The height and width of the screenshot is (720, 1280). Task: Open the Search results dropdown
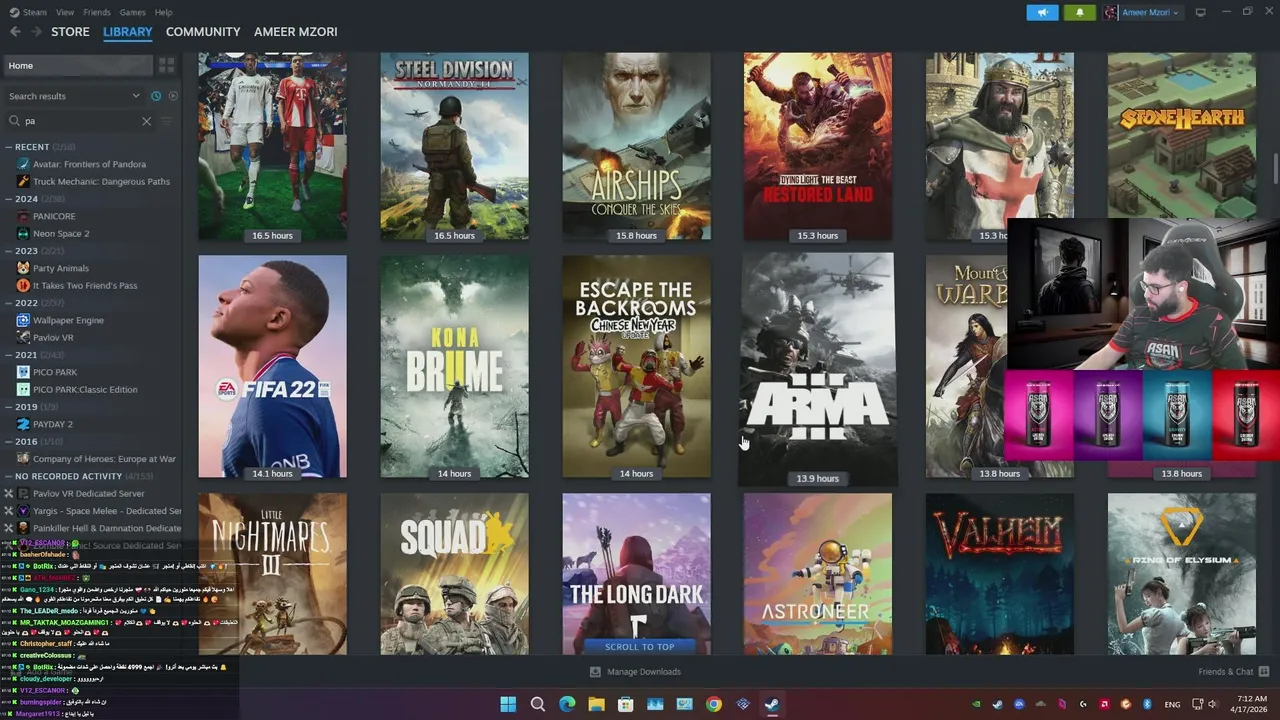point(74,96)
